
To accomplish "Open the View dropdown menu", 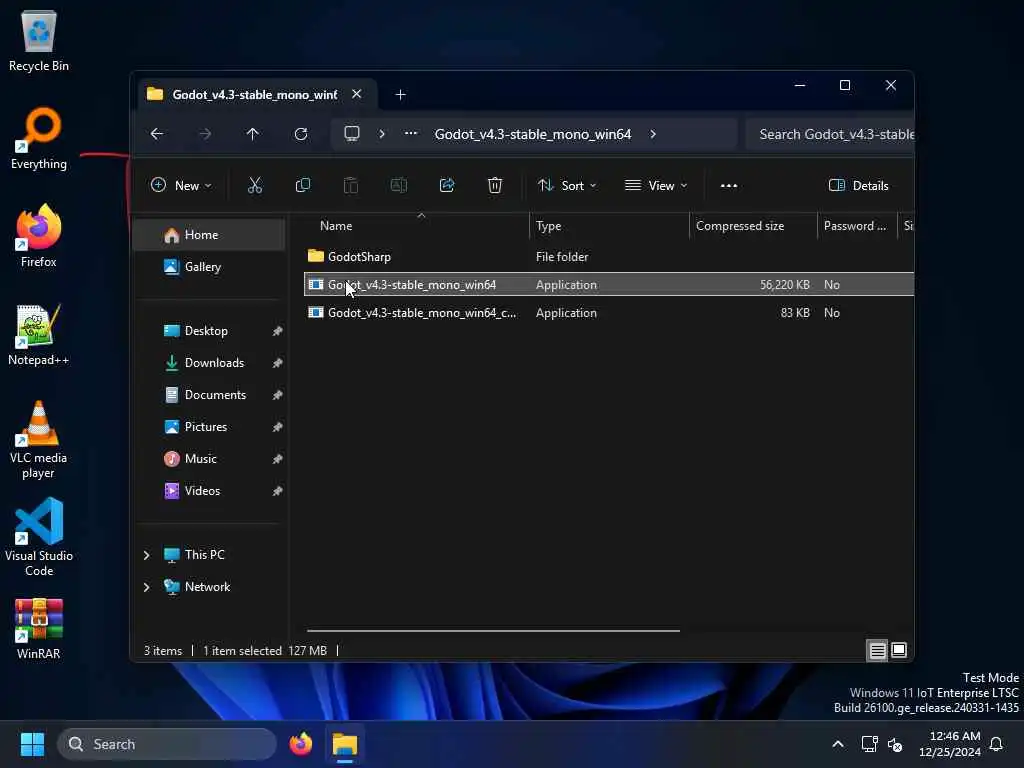I will pos(656,185).
